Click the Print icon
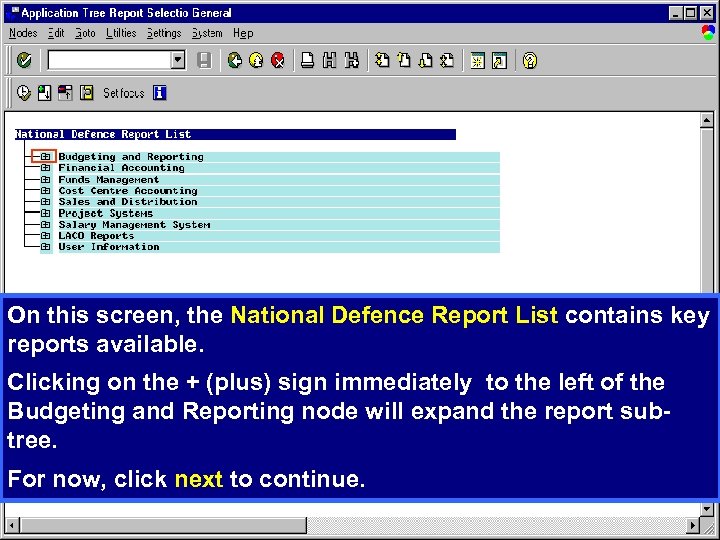 tap(307, 60)
